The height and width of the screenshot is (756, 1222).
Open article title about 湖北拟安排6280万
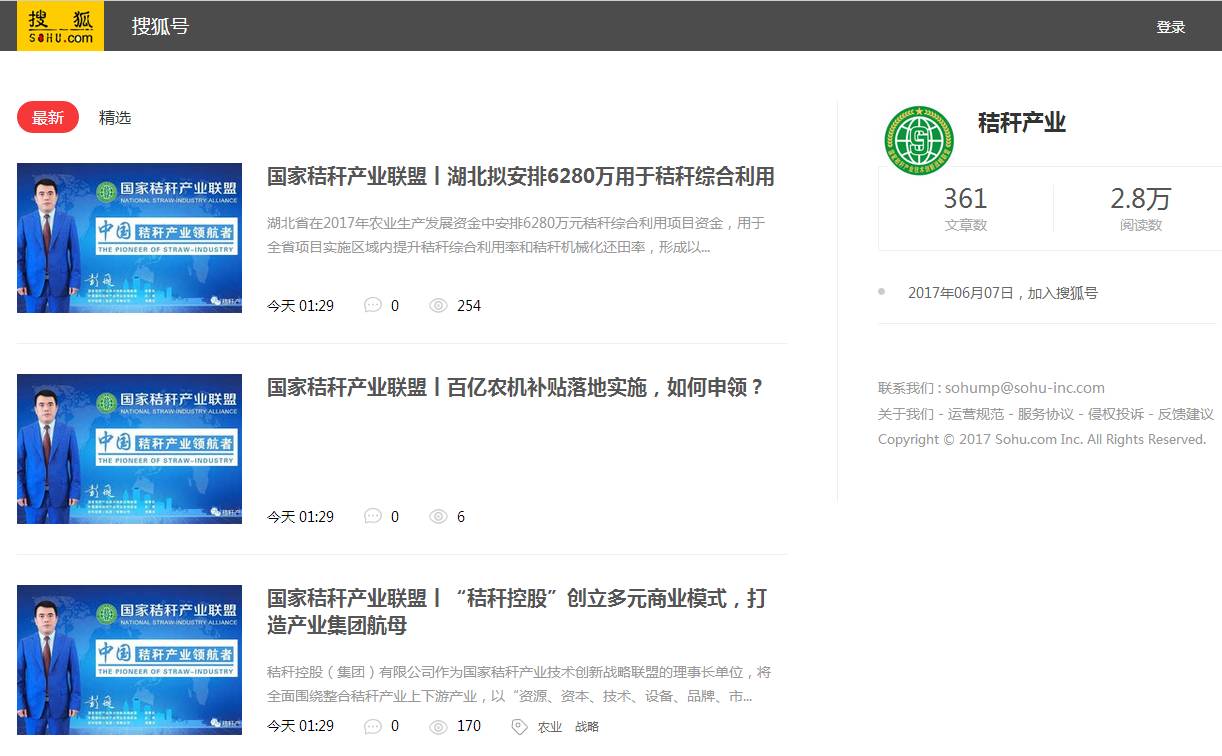click(x=520, y=177)
